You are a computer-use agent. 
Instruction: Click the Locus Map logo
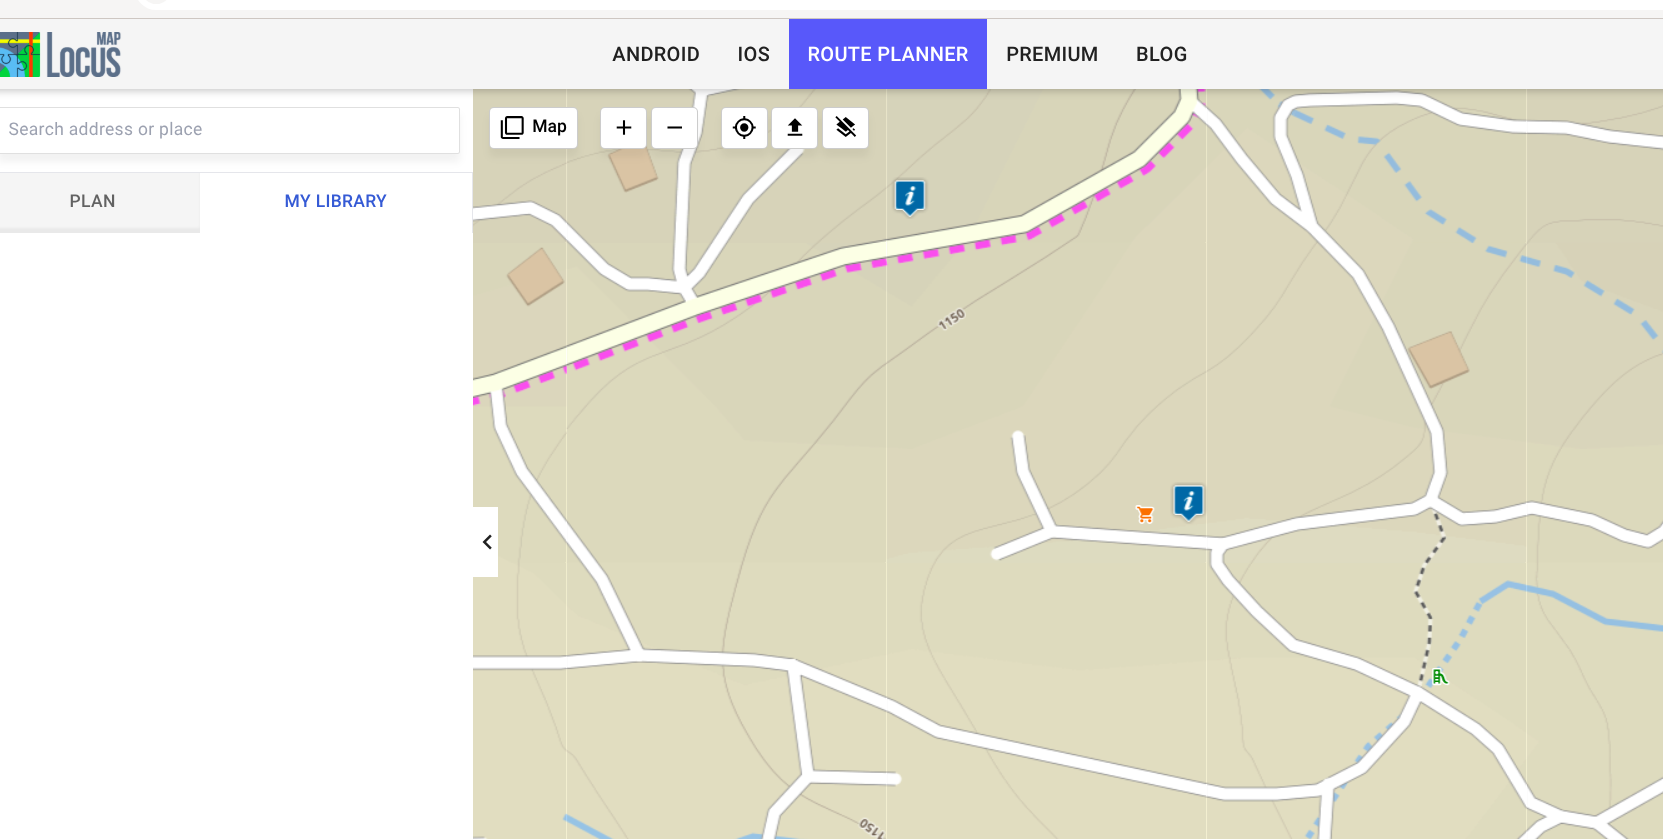62,55
